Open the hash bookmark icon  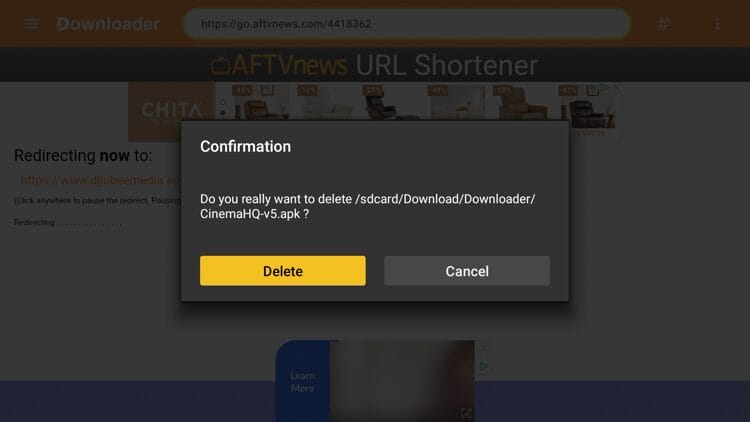point(663,23)
